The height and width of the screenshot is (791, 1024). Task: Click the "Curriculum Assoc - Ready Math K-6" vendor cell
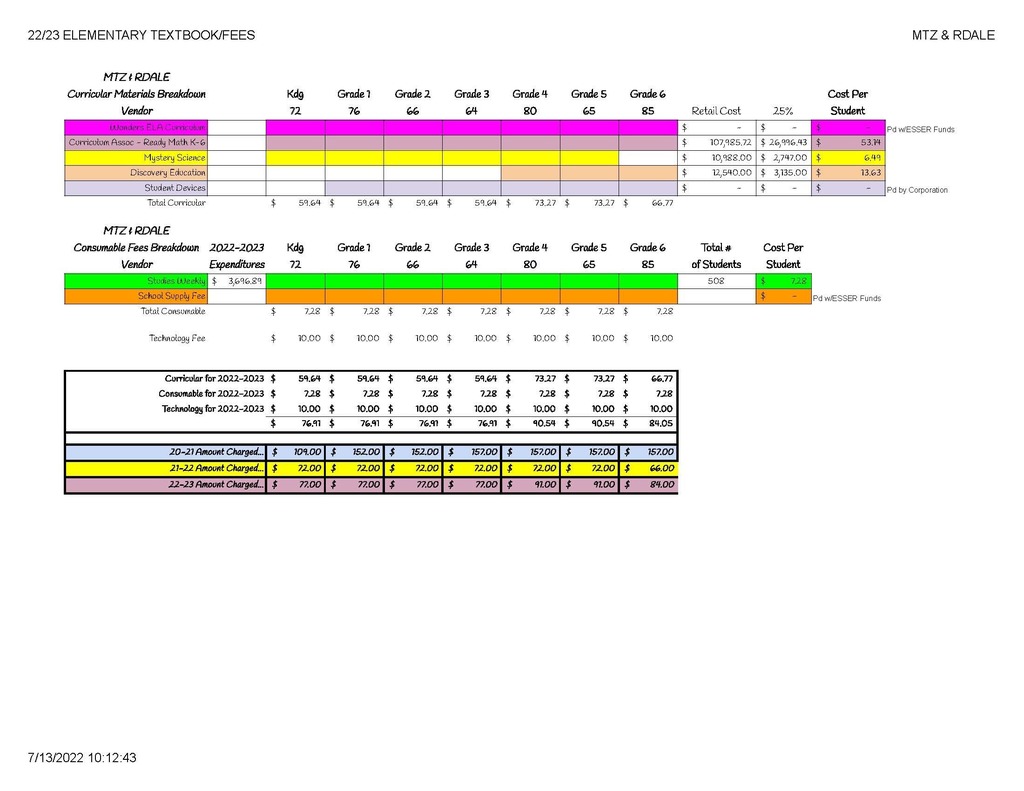tap(136, 142)
